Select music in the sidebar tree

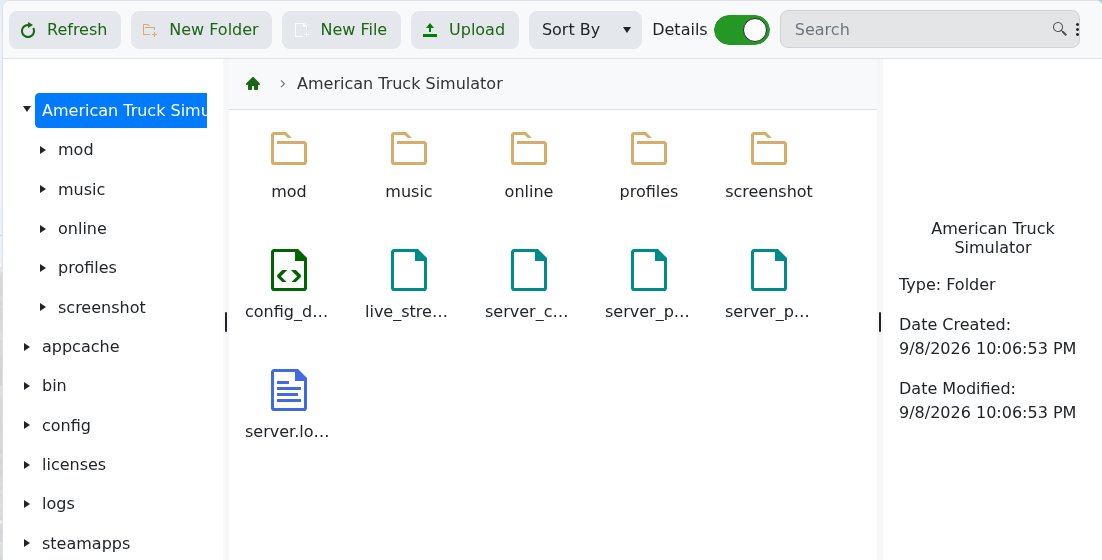[82, 189]
